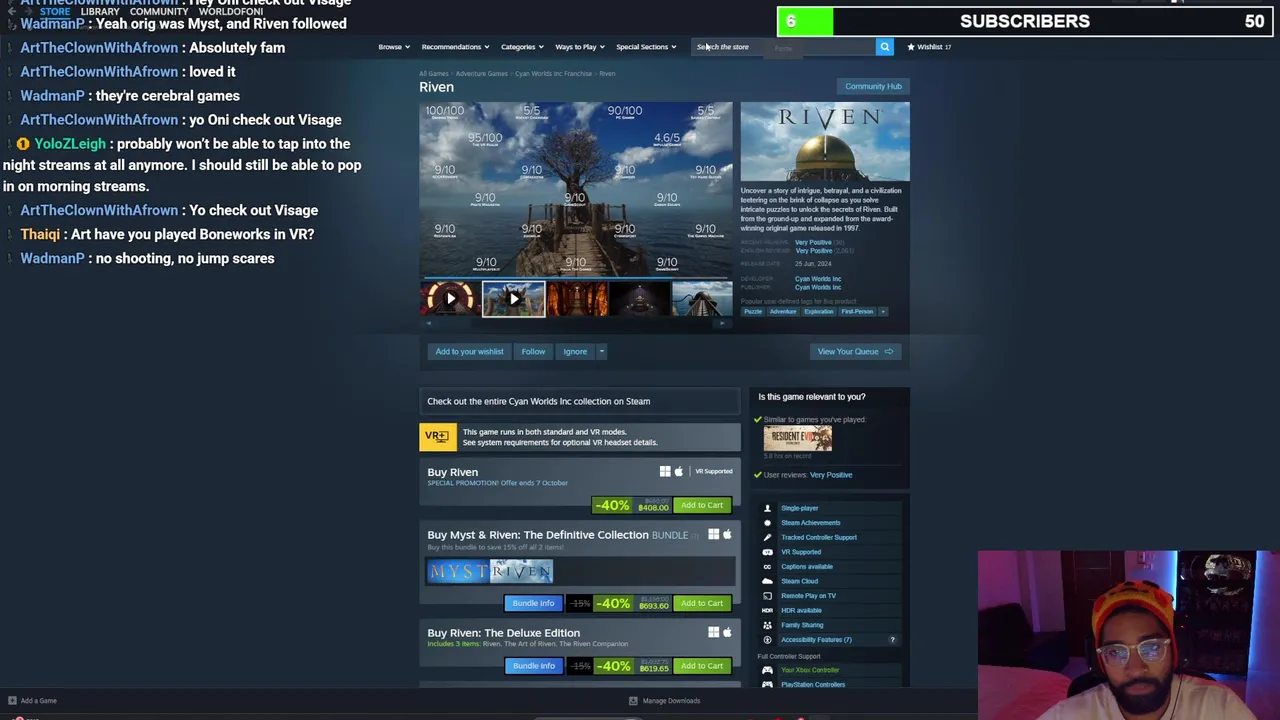Click the PlayStation Controllers gamepad icon
1280x720 pixels.
767,685
